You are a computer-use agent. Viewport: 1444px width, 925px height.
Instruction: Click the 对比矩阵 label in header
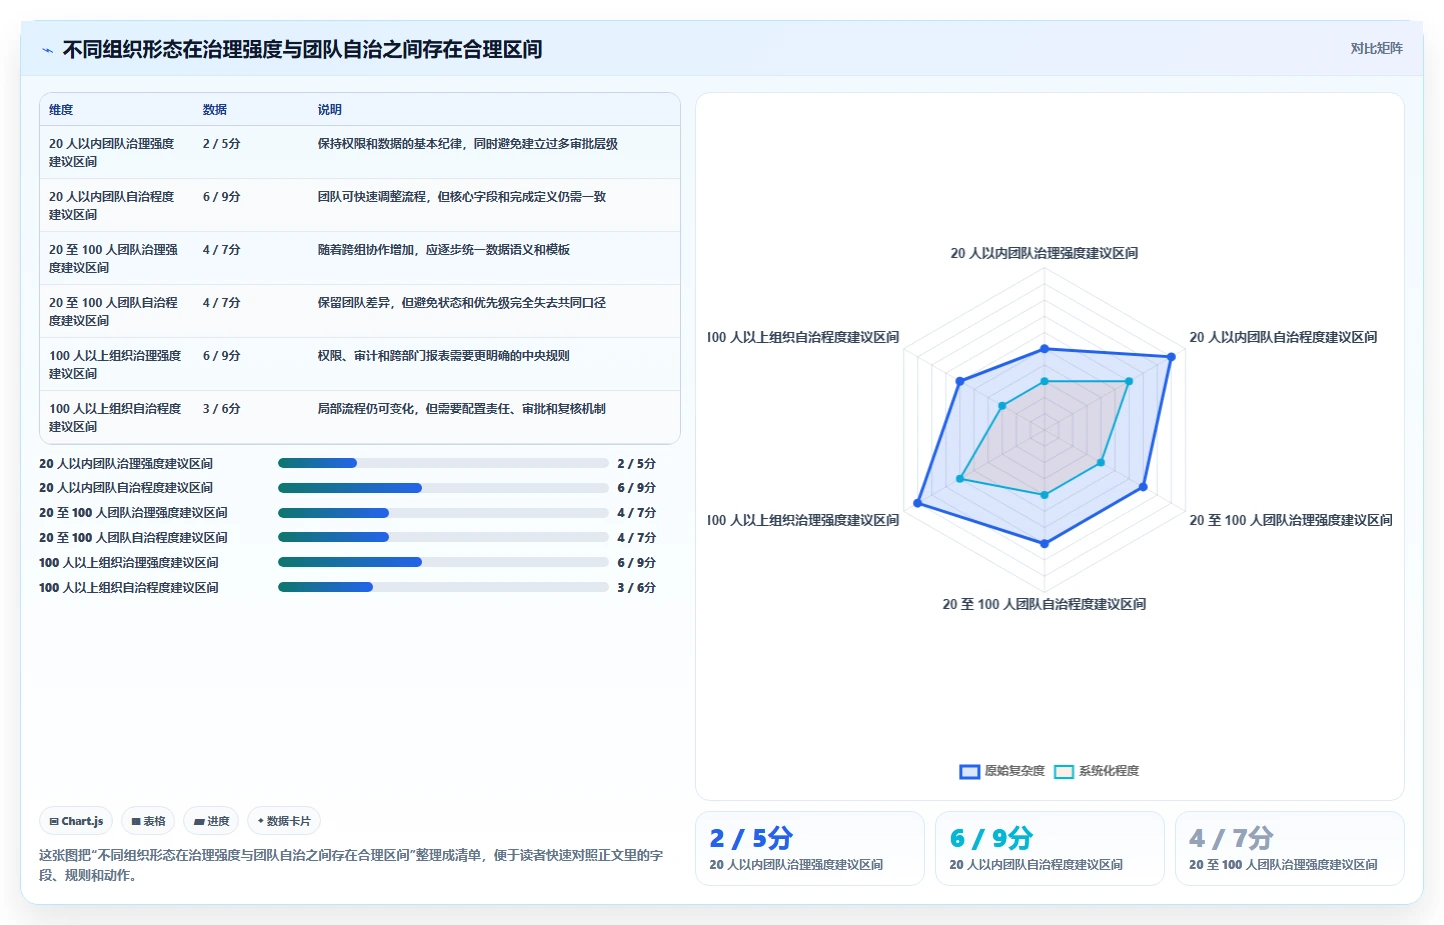pos(1376,48)
